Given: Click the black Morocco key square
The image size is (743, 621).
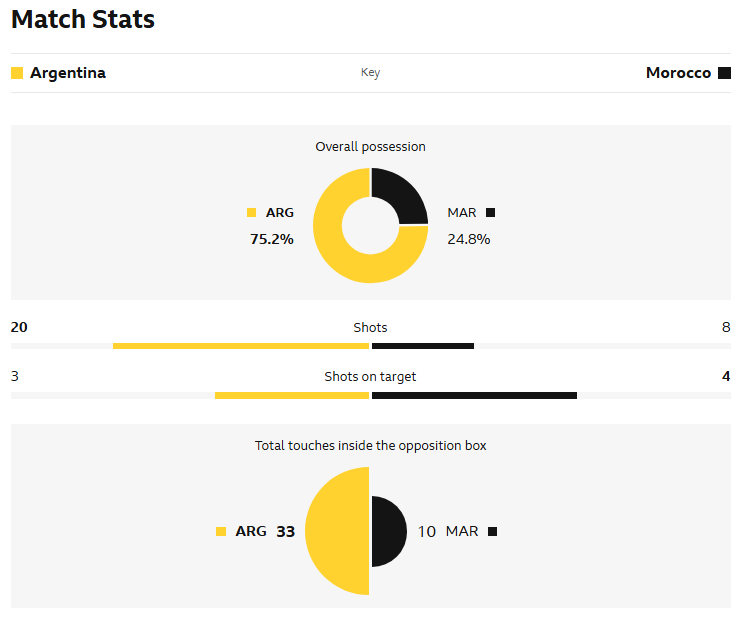Looking at the screenshot, I should tap(724, 73).
